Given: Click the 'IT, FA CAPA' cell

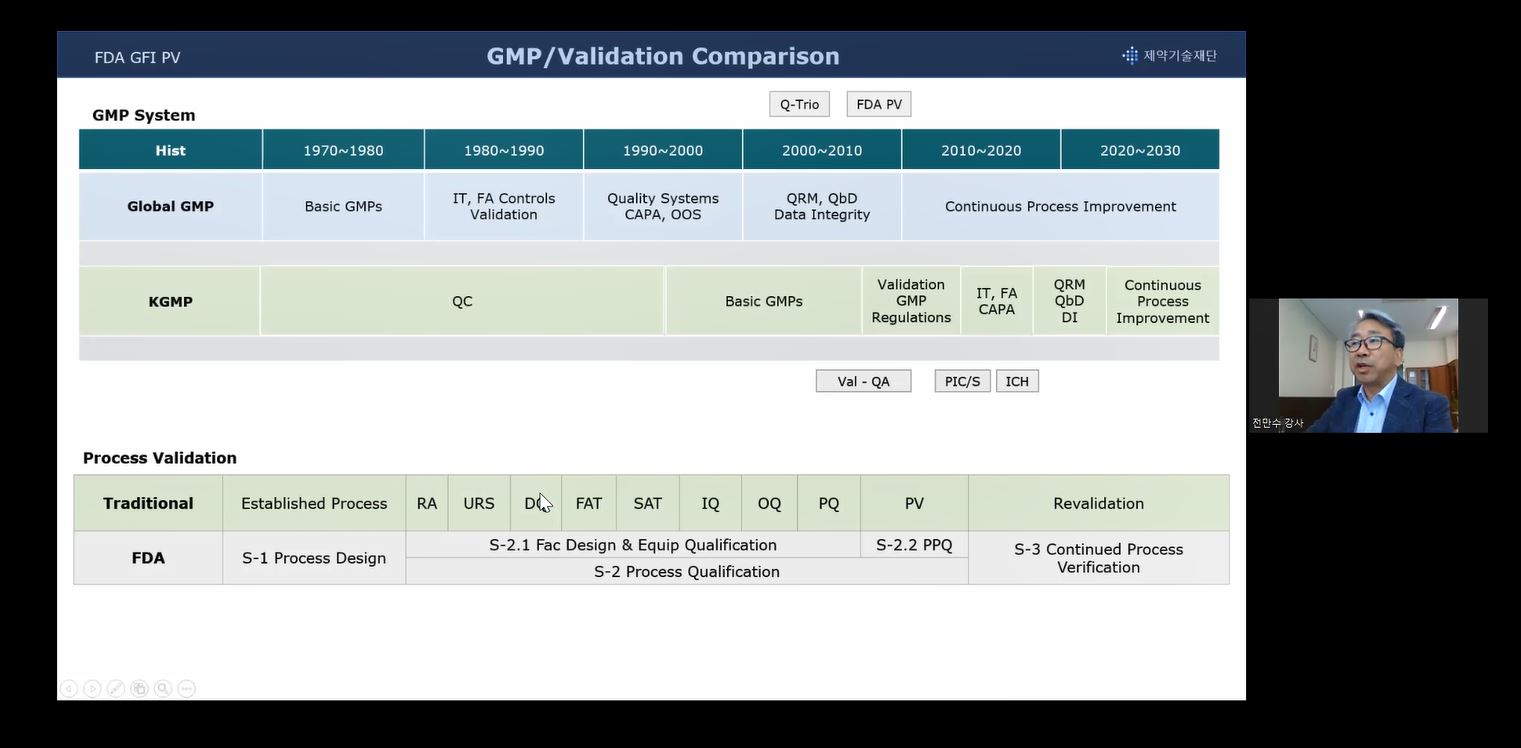Looking at the screenshot, I should (x=997, y=301).
